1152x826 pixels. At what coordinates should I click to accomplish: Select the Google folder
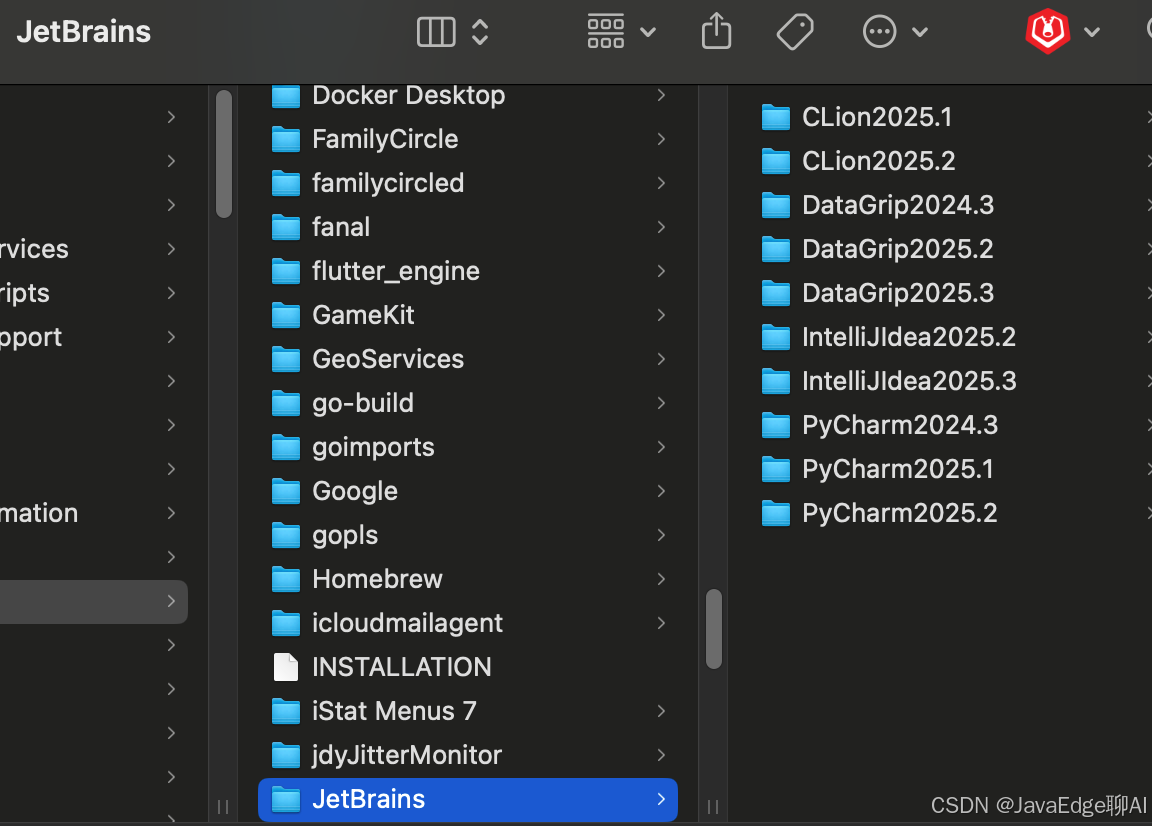tap(468, 492)
